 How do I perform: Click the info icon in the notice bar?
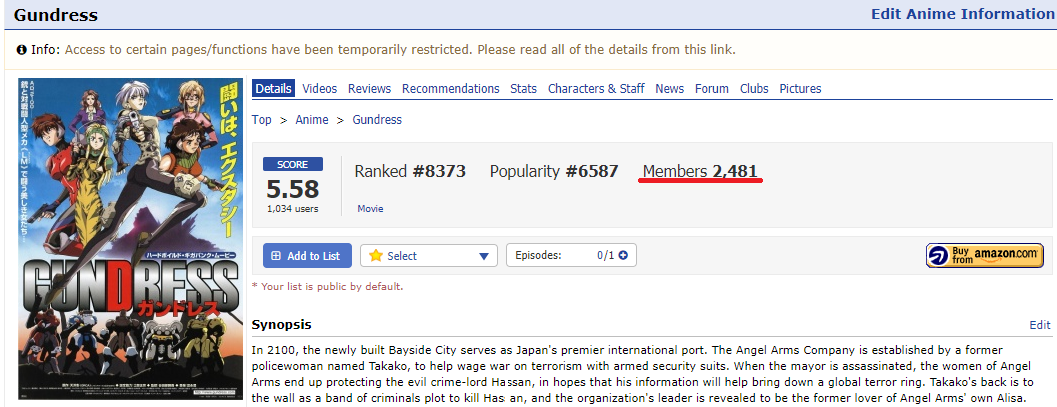click(22, 50)
